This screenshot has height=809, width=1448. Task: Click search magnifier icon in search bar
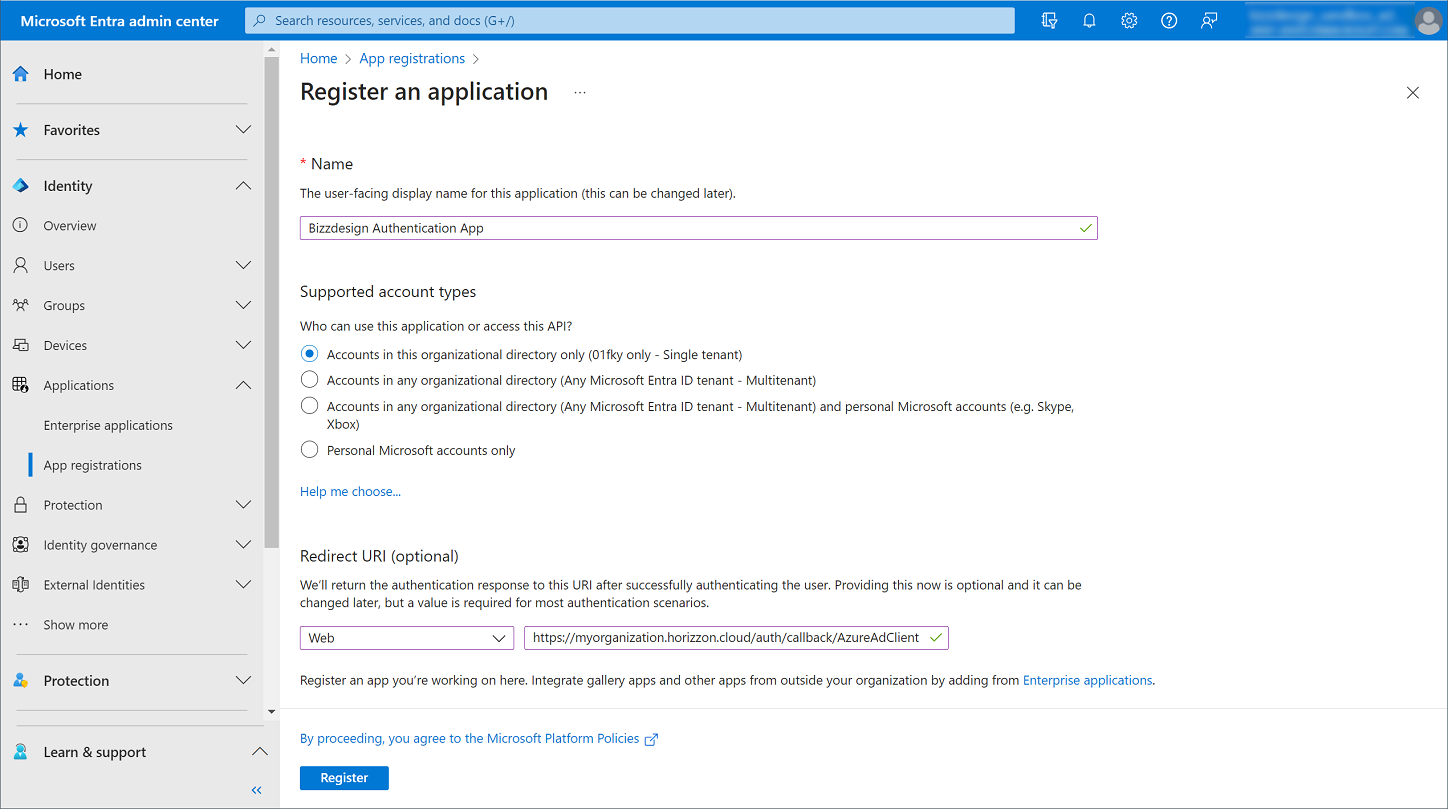coord(261,20)
